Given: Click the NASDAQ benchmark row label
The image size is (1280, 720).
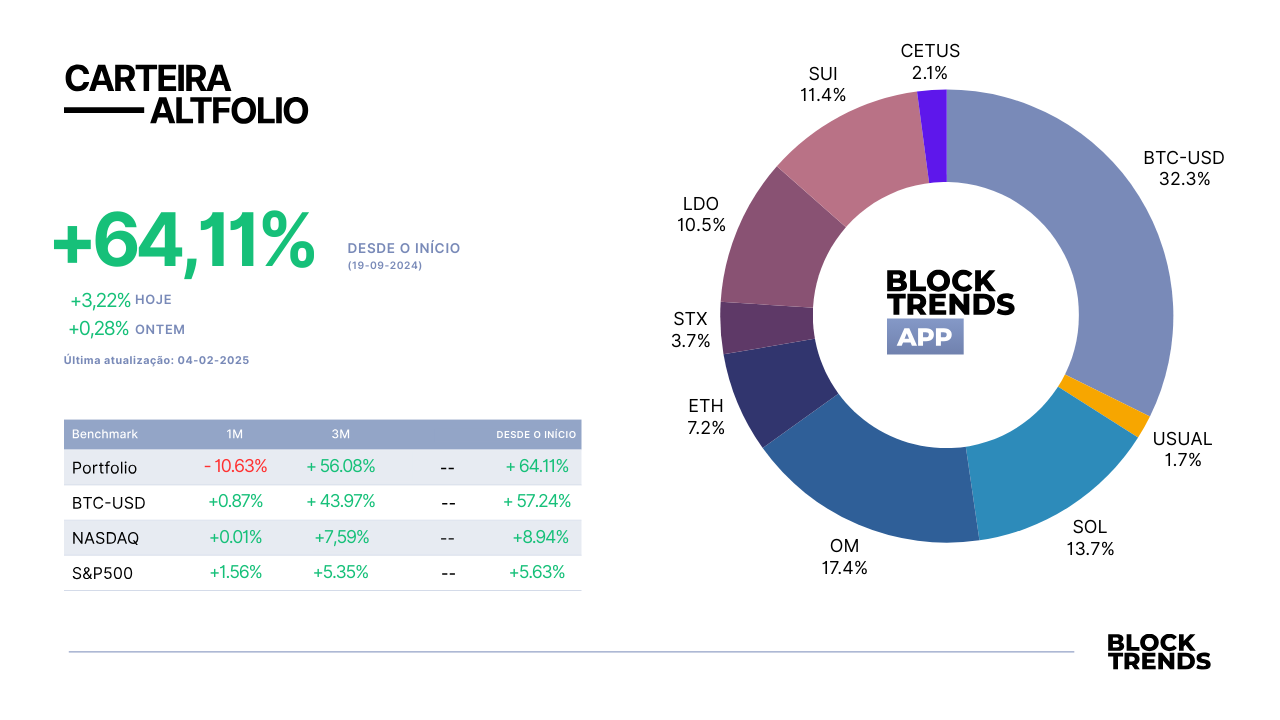Looking at the screenshot, I should point(105,538).
